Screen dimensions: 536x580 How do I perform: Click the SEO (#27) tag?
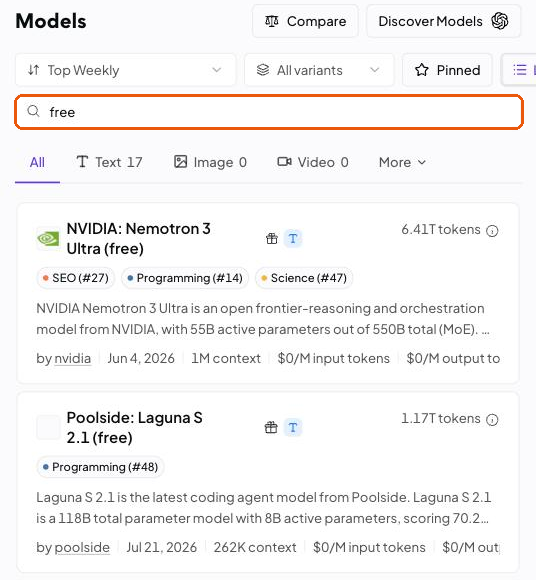coord(76,278)
